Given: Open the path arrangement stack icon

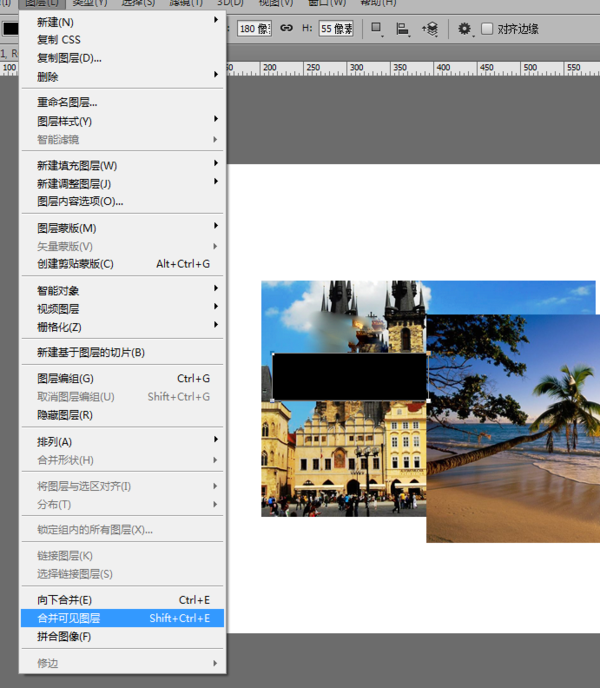Looking at the screenshot, I should coord(430,29).
